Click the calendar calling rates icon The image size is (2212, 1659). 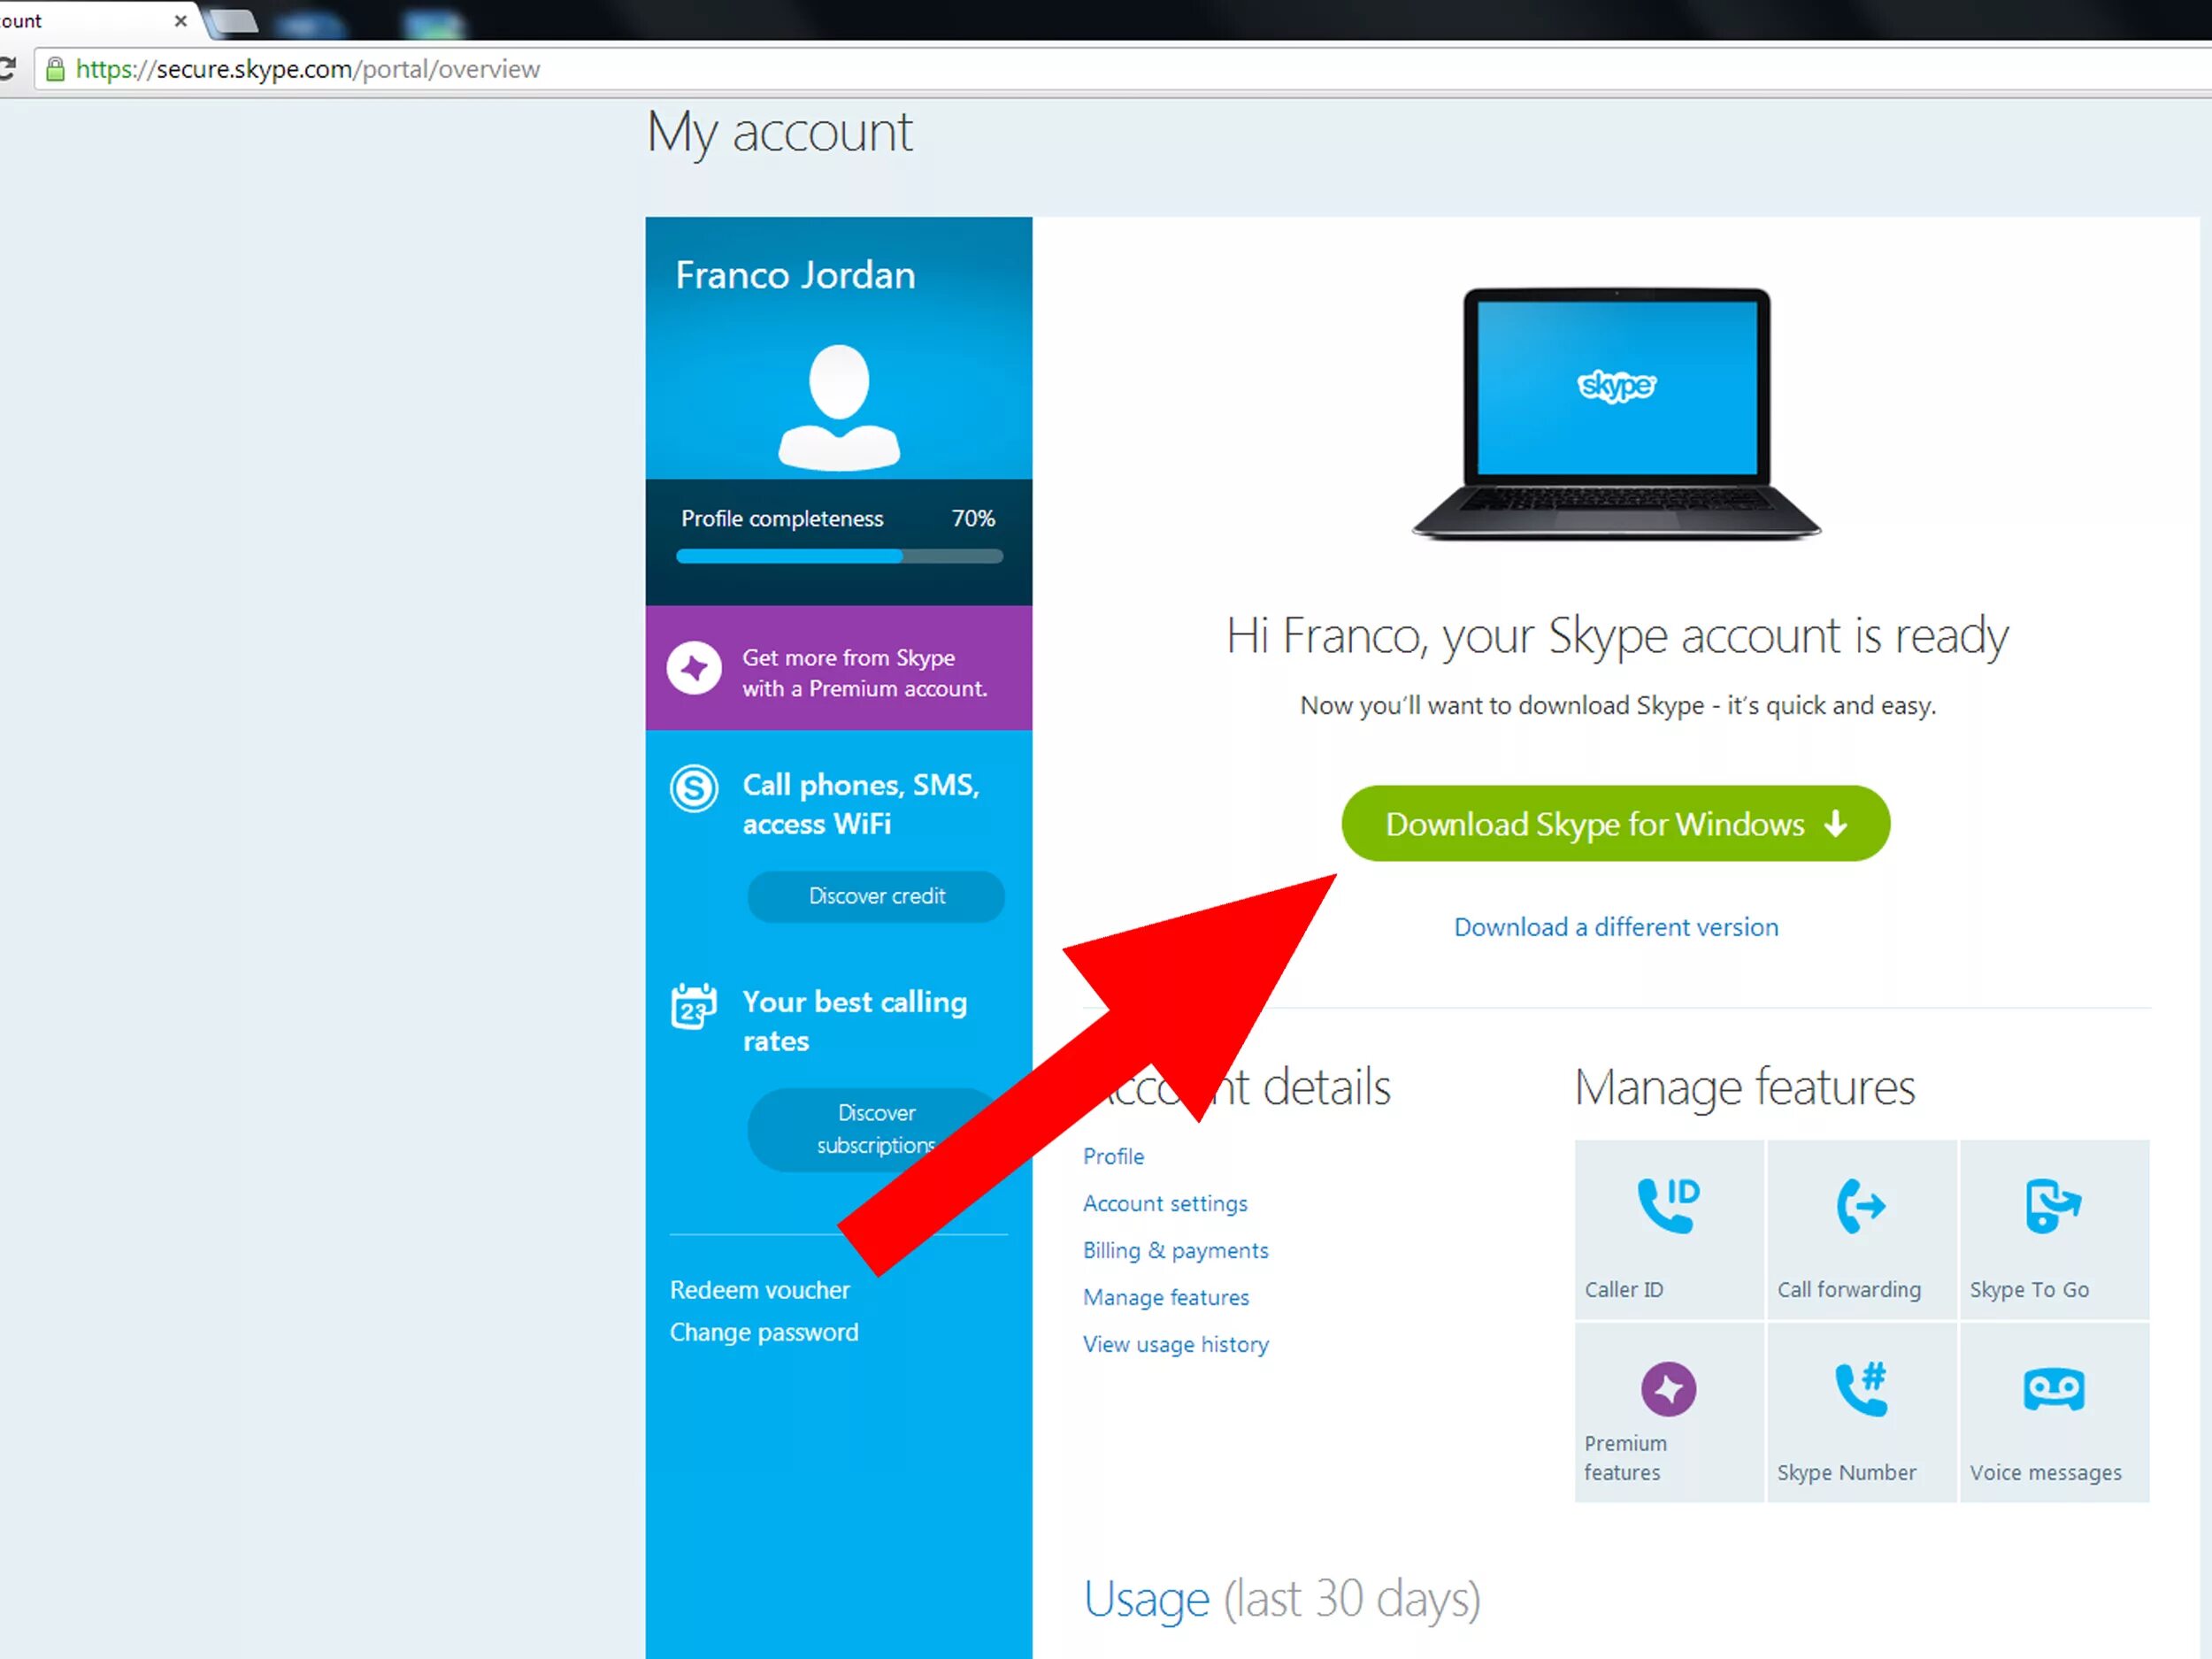[x=694, y=1006]
